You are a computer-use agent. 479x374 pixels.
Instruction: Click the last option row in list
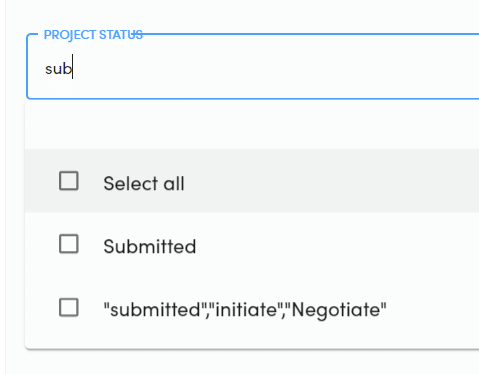point(252,307)
